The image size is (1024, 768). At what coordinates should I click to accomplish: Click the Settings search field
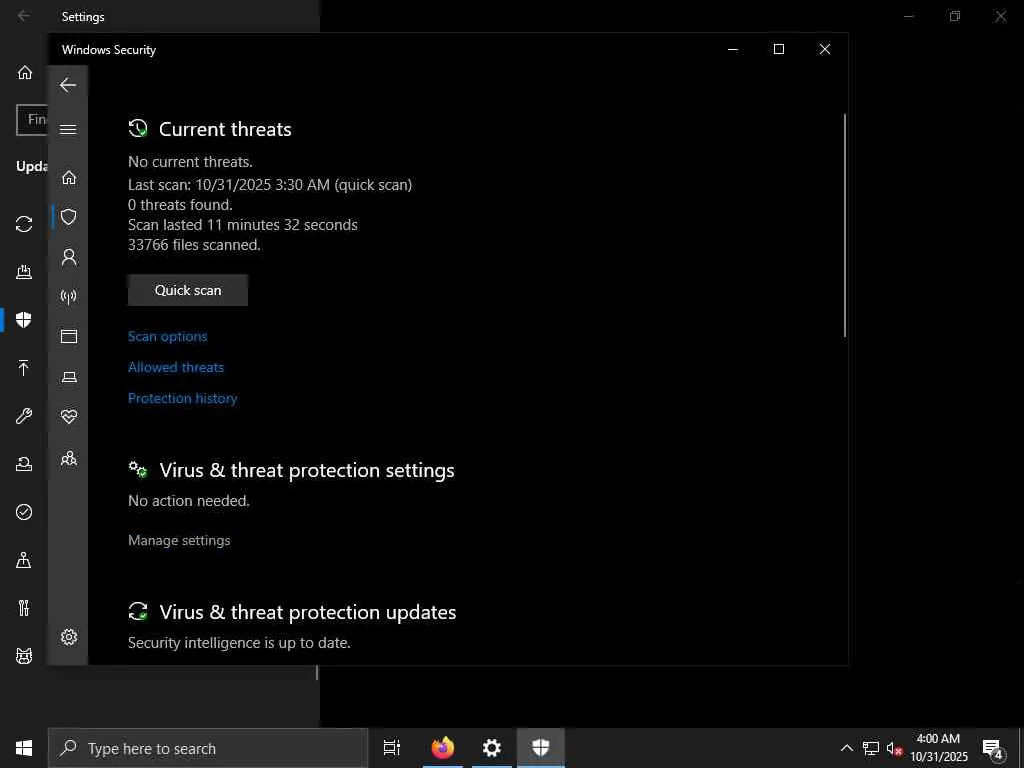point(32,120)
